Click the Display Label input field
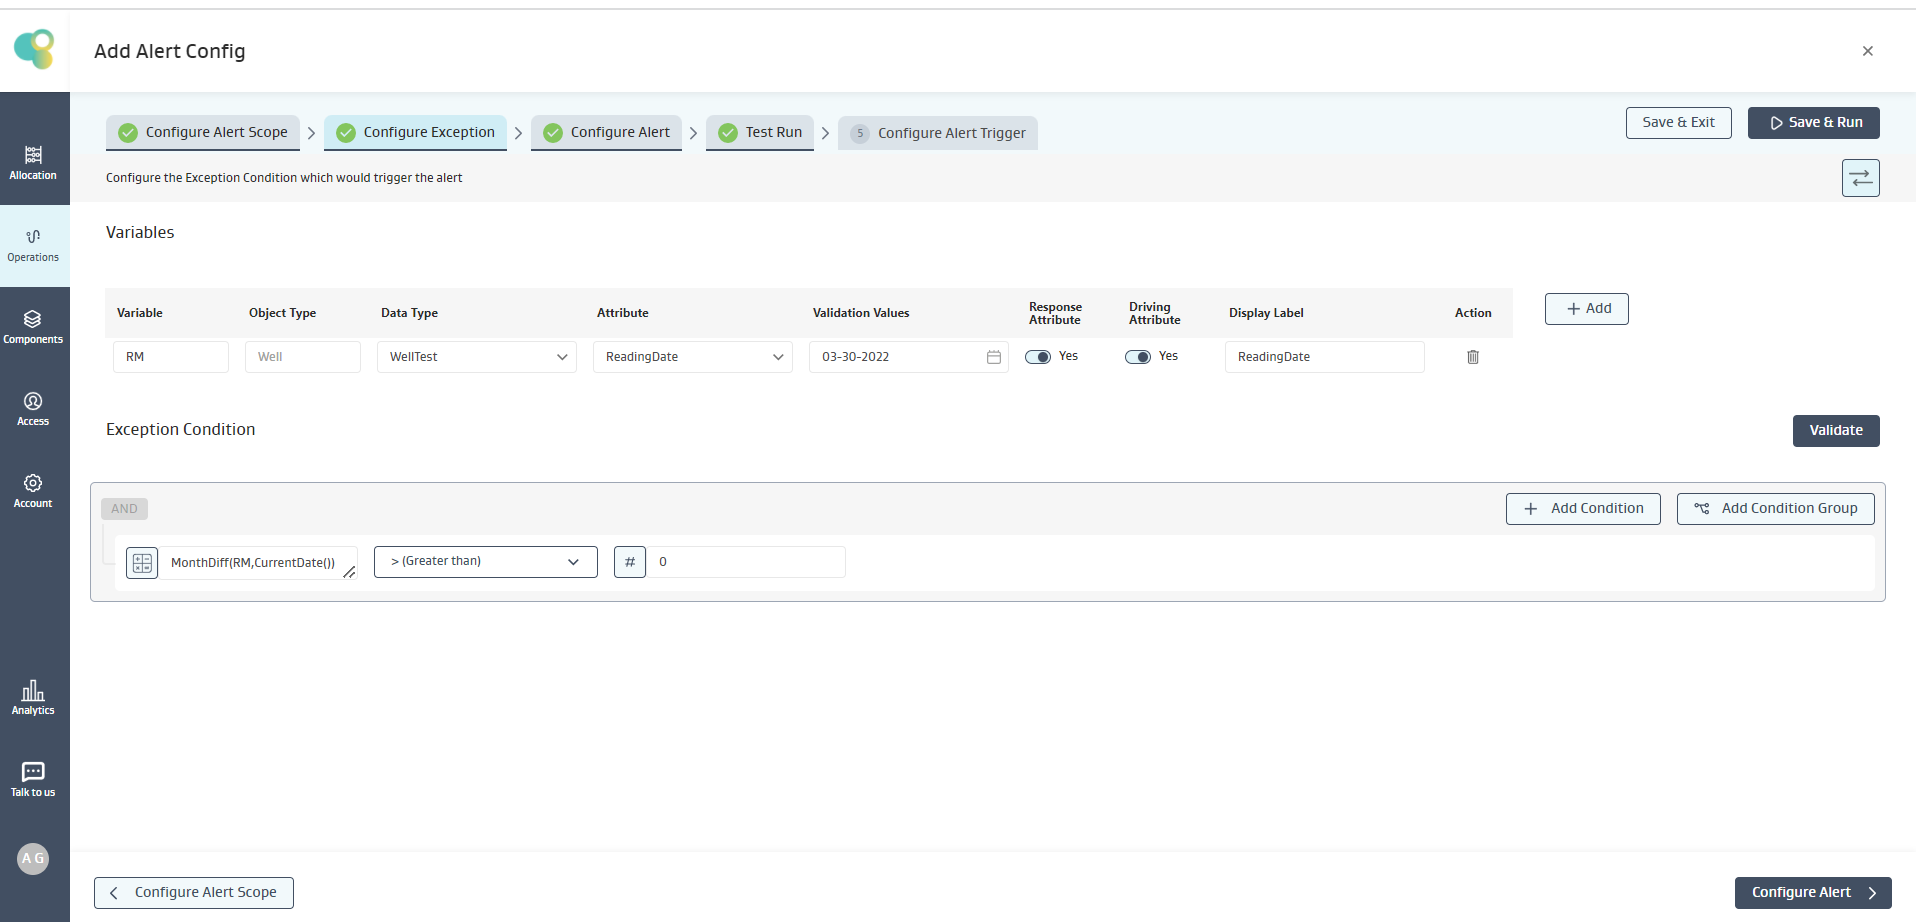Viewport: 1916px width, 922px height. pos(1324,357)
